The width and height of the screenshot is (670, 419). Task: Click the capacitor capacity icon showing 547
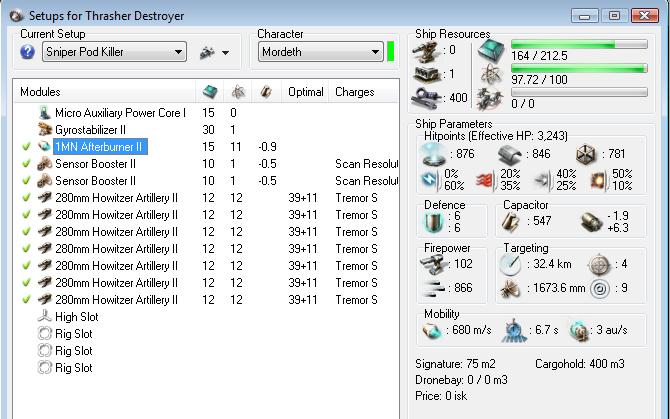511,222
